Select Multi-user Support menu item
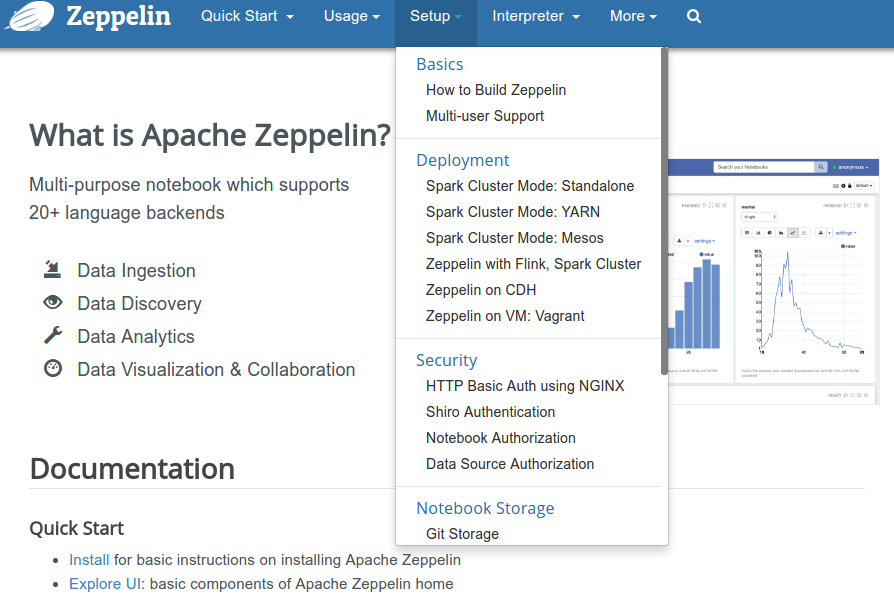894x600 pixels. tap(485, 116)
